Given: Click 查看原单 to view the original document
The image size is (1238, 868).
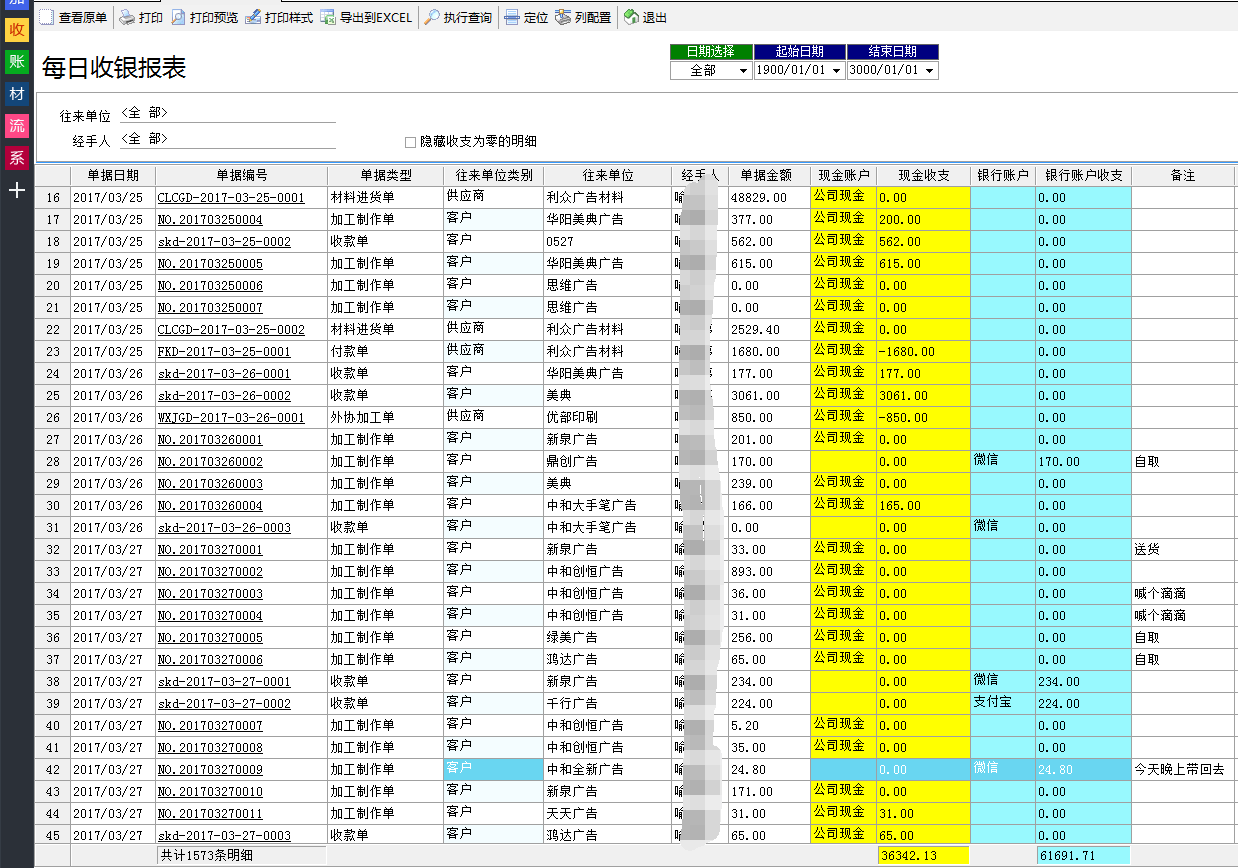Looking at the screenshot, I should click(x=73, y=17).
